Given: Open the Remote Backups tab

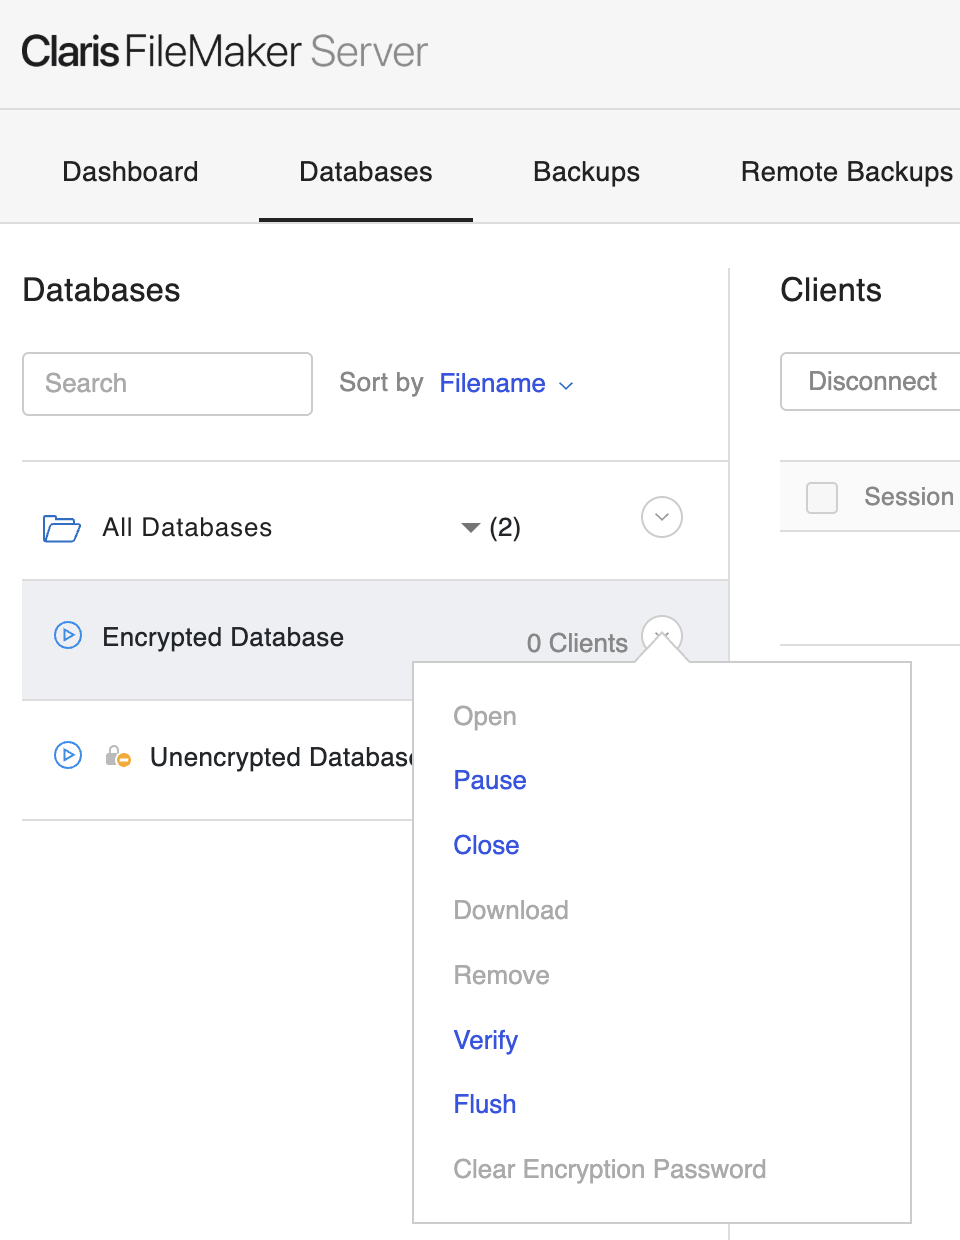Looking at the screenshot, I should pos(846,172).
